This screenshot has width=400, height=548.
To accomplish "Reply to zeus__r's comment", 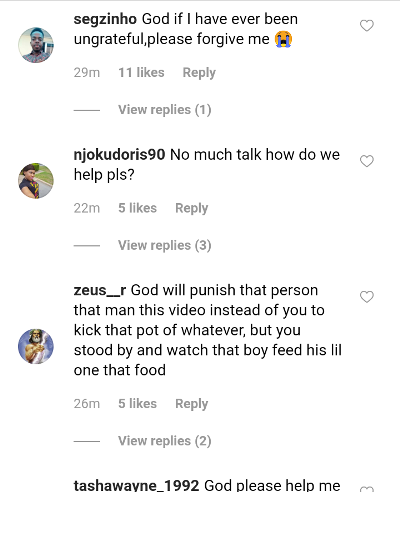I will tap(192, 404).
